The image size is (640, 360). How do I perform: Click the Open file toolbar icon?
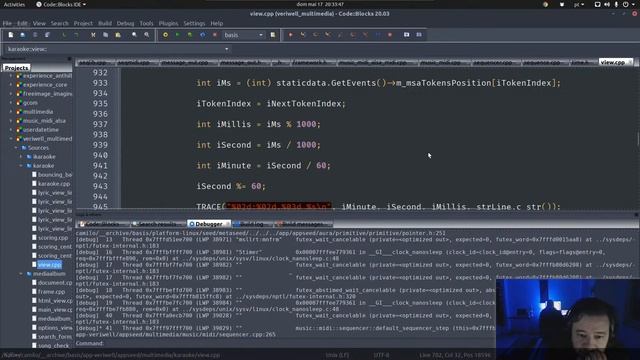click(x=23, y=35)
